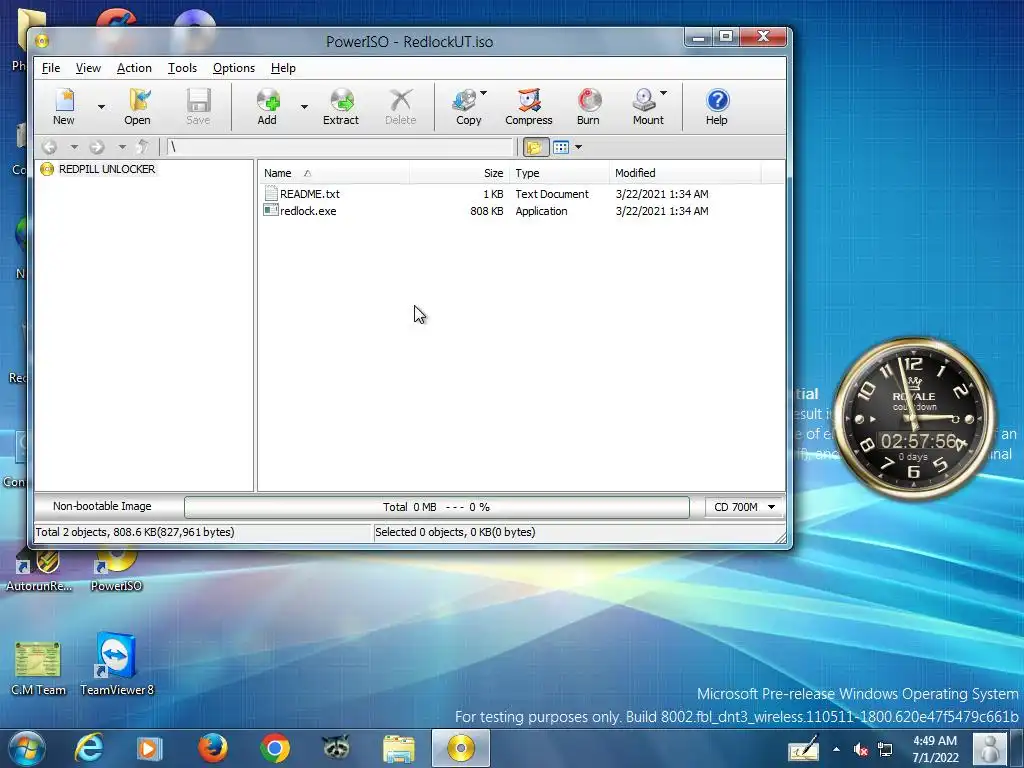Click the pen input tray icon
The height and width of the screenshot is (768, 1024).
point(804,749)
